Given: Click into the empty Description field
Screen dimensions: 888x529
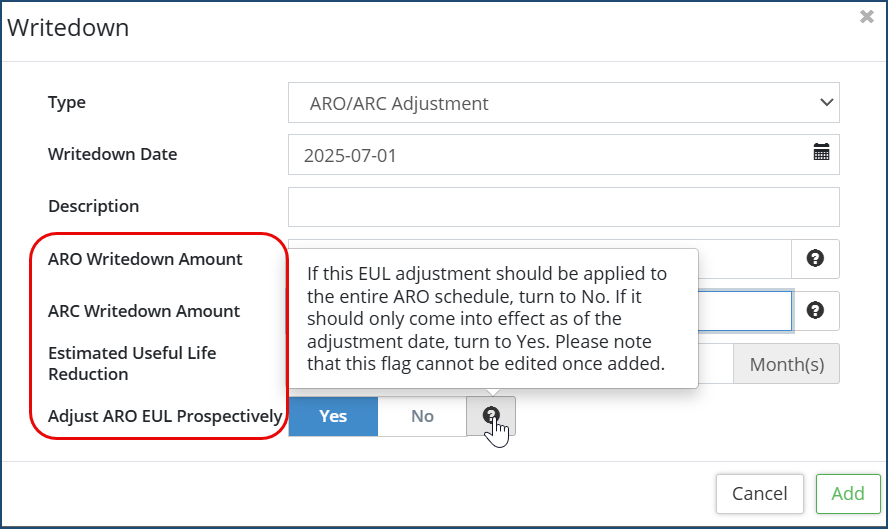Looking at the screenshot, I should [x=563, y=207].
